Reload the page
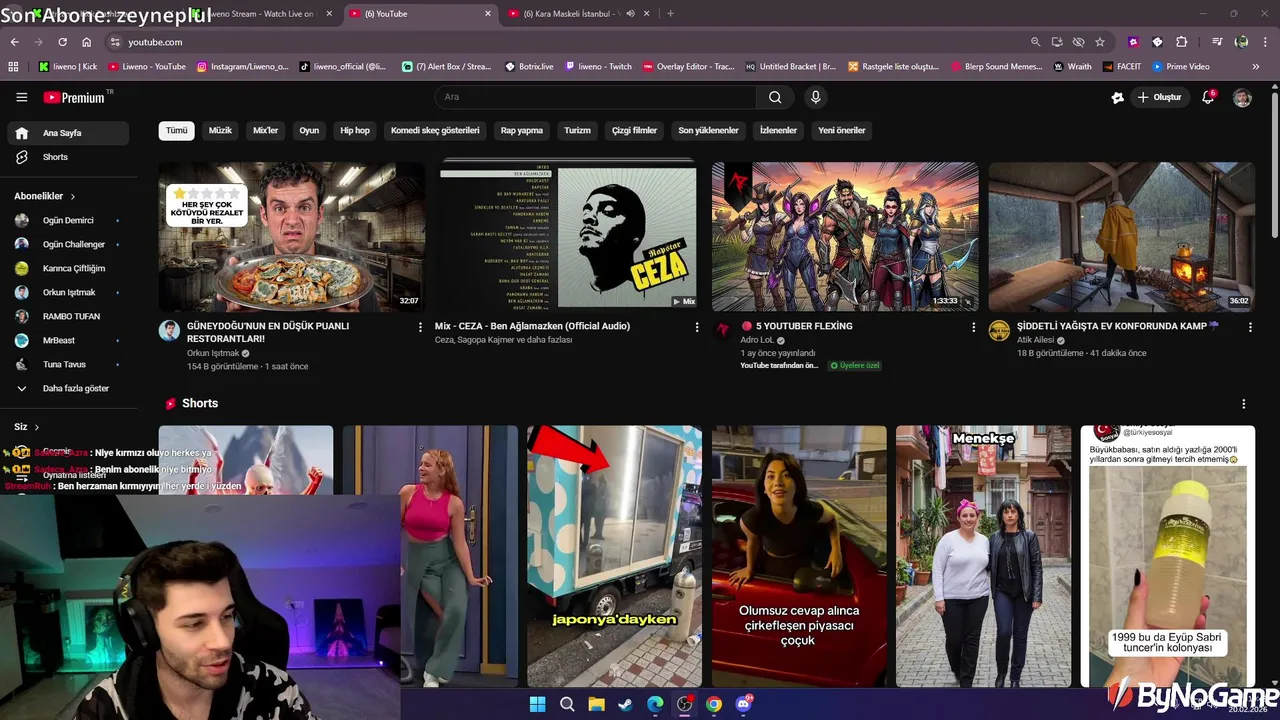Screen dimensions: 1280x720 tap(62, 42)
